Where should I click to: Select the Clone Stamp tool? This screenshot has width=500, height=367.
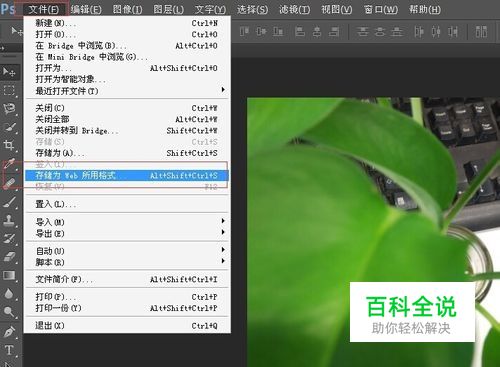[x=9, y=220]
